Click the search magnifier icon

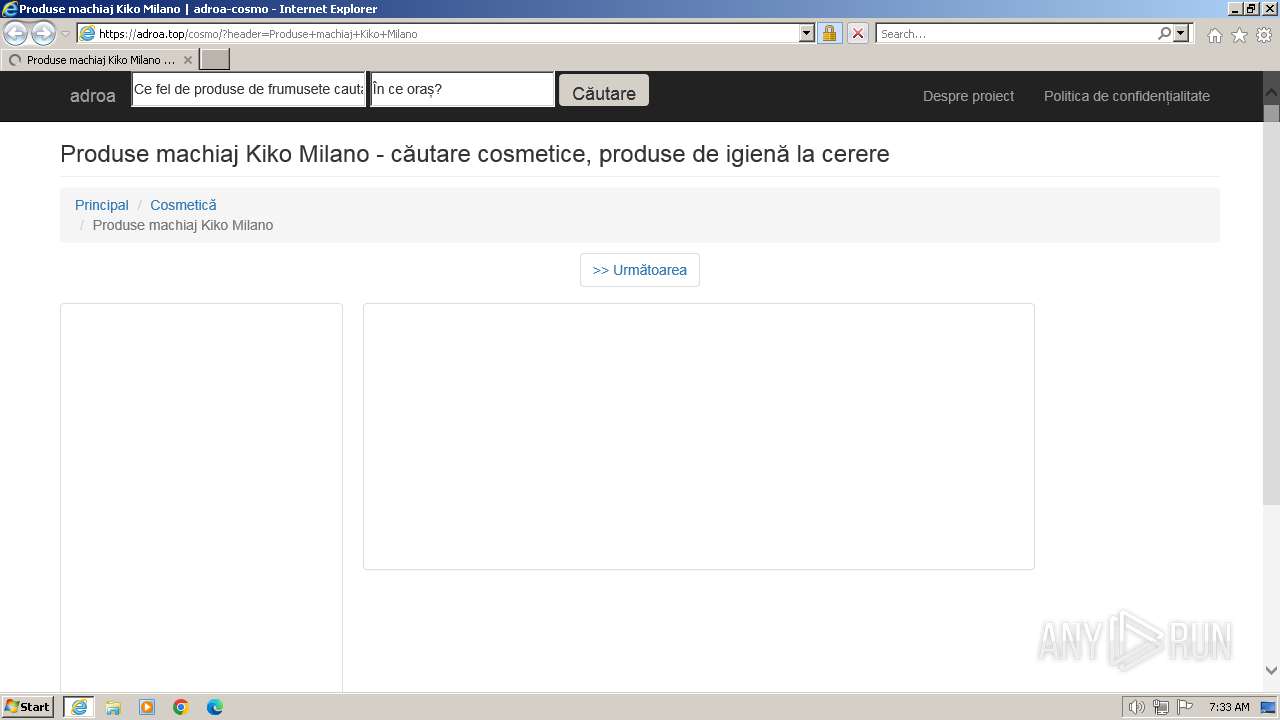pyautogui.click(x=1164, y=33)
